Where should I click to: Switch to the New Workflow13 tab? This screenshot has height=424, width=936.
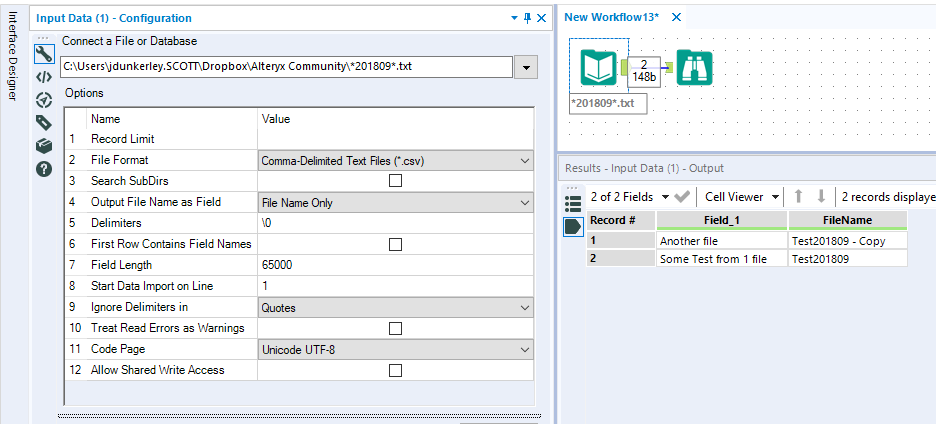coord(612,17)
